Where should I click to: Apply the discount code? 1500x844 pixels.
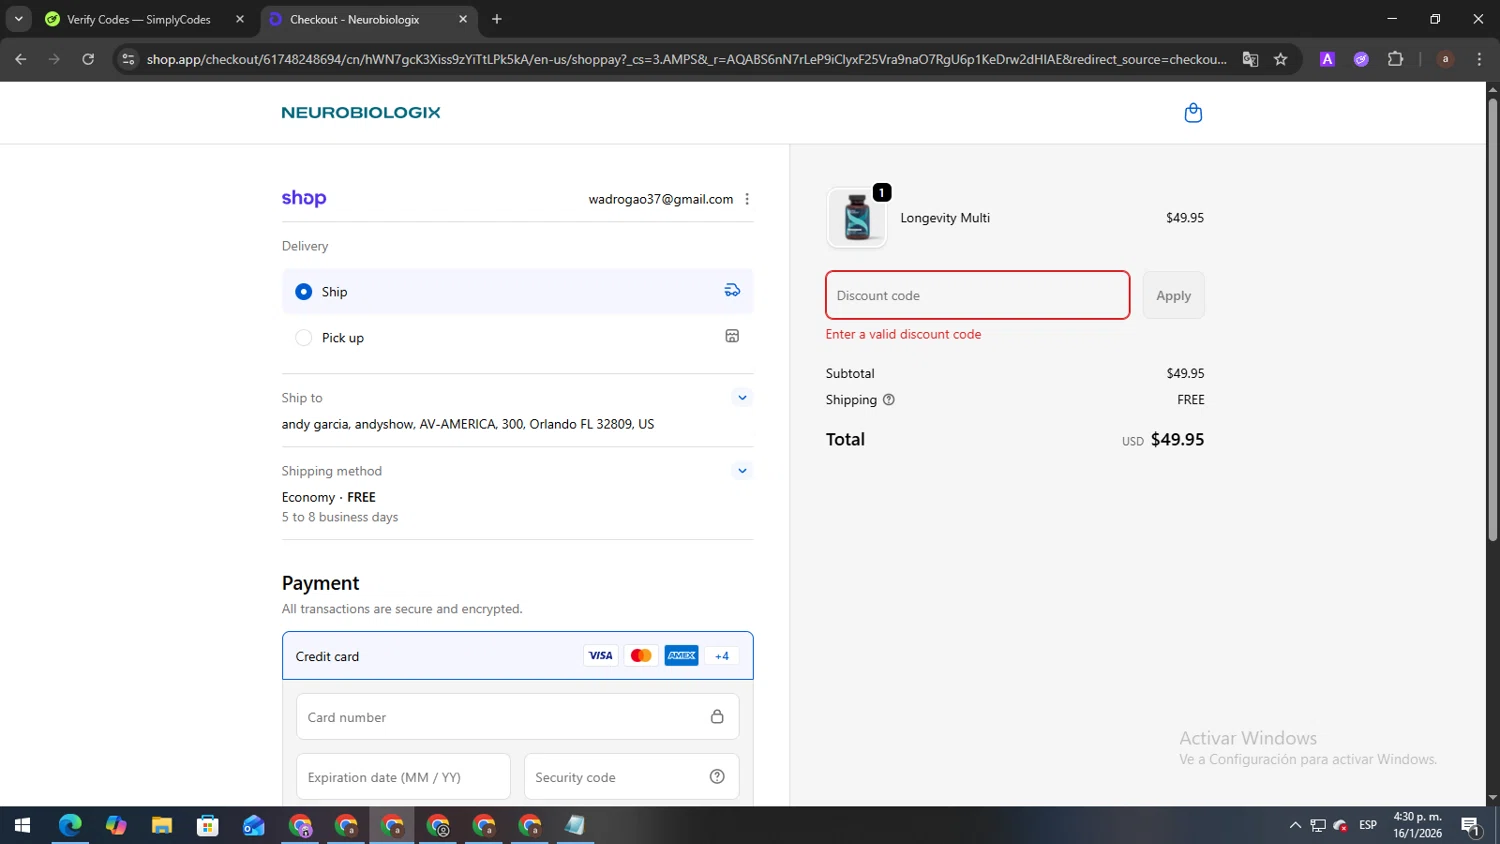click(x=1173, y=295)
